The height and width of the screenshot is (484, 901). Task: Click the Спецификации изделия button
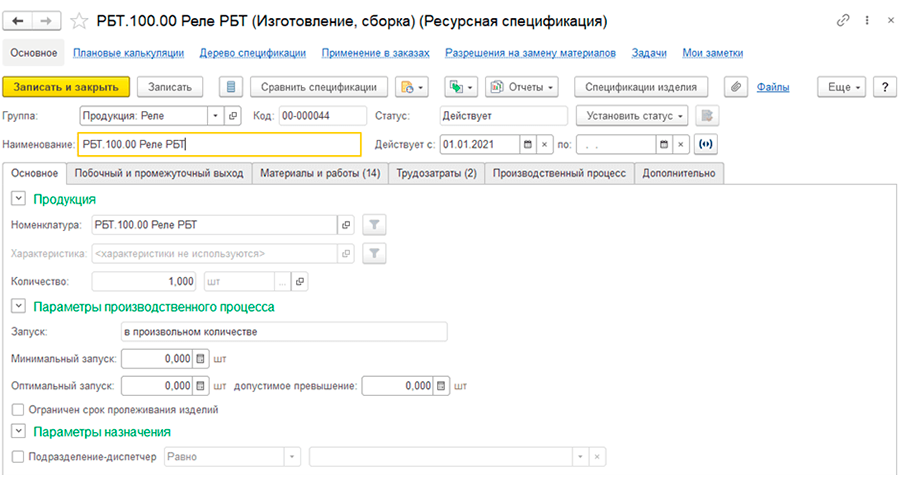point(641,87)
